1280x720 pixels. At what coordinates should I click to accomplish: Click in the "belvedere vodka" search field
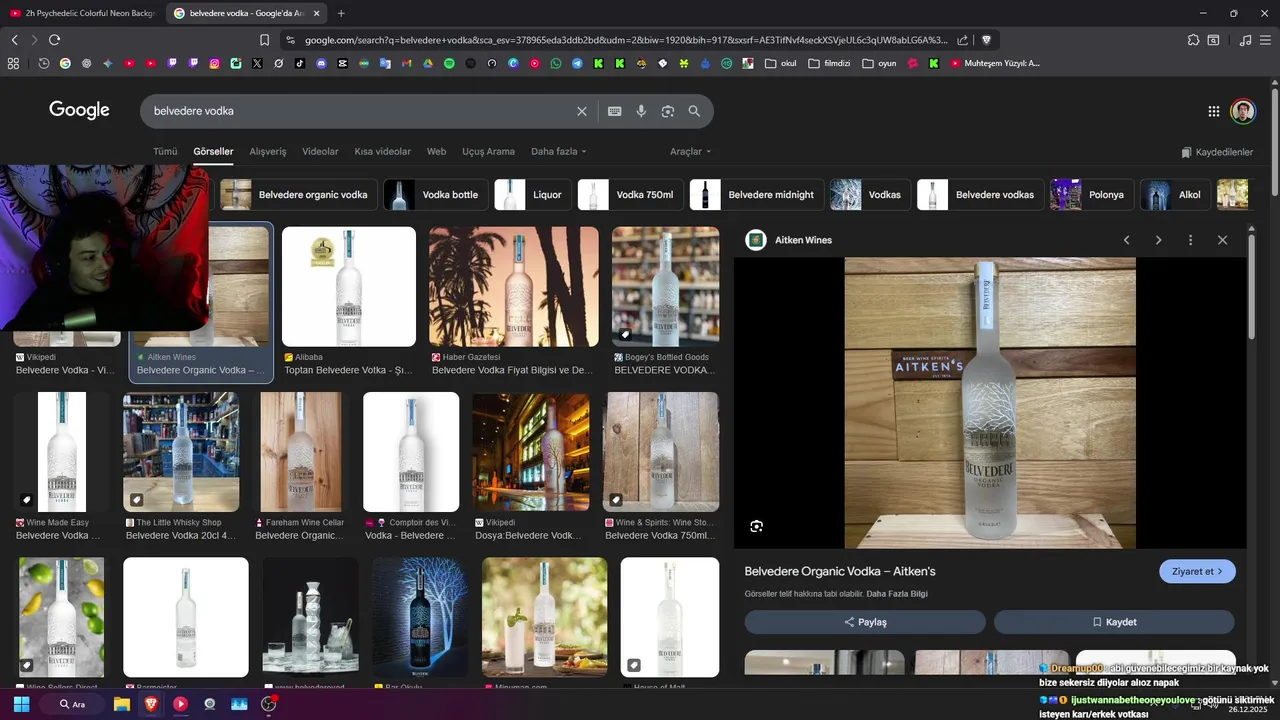coord(360,111)
